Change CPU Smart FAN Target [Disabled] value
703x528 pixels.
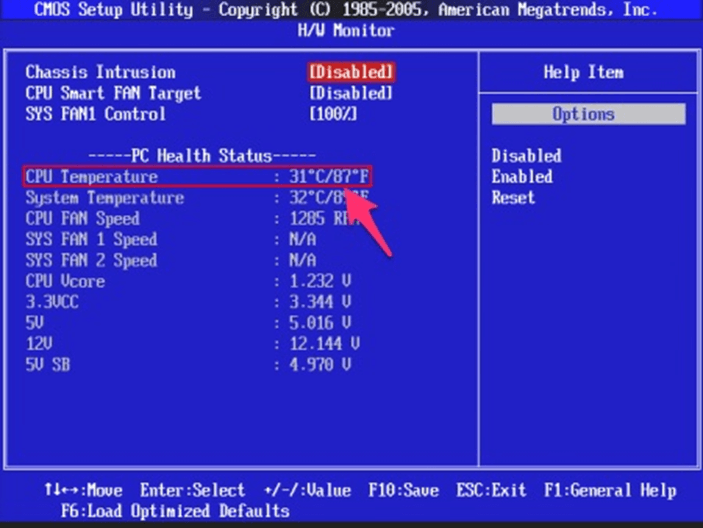[351, 93]
